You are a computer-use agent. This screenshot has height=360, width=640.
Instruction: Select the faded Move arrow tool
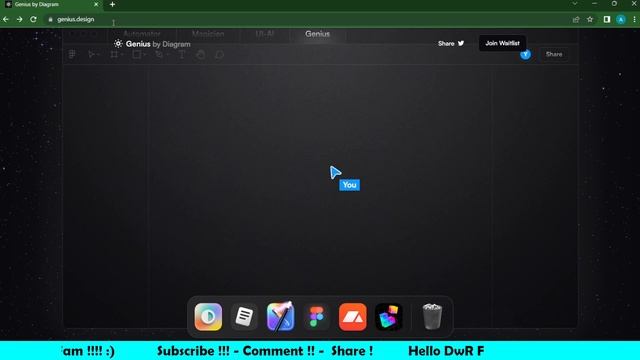pos(91,54)
